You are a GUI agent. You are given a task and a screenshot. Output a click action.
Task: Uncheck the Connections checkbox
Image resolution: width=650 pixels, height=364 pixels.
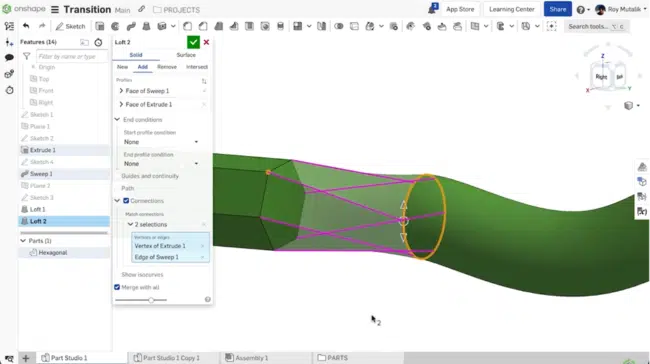point(126,201)
